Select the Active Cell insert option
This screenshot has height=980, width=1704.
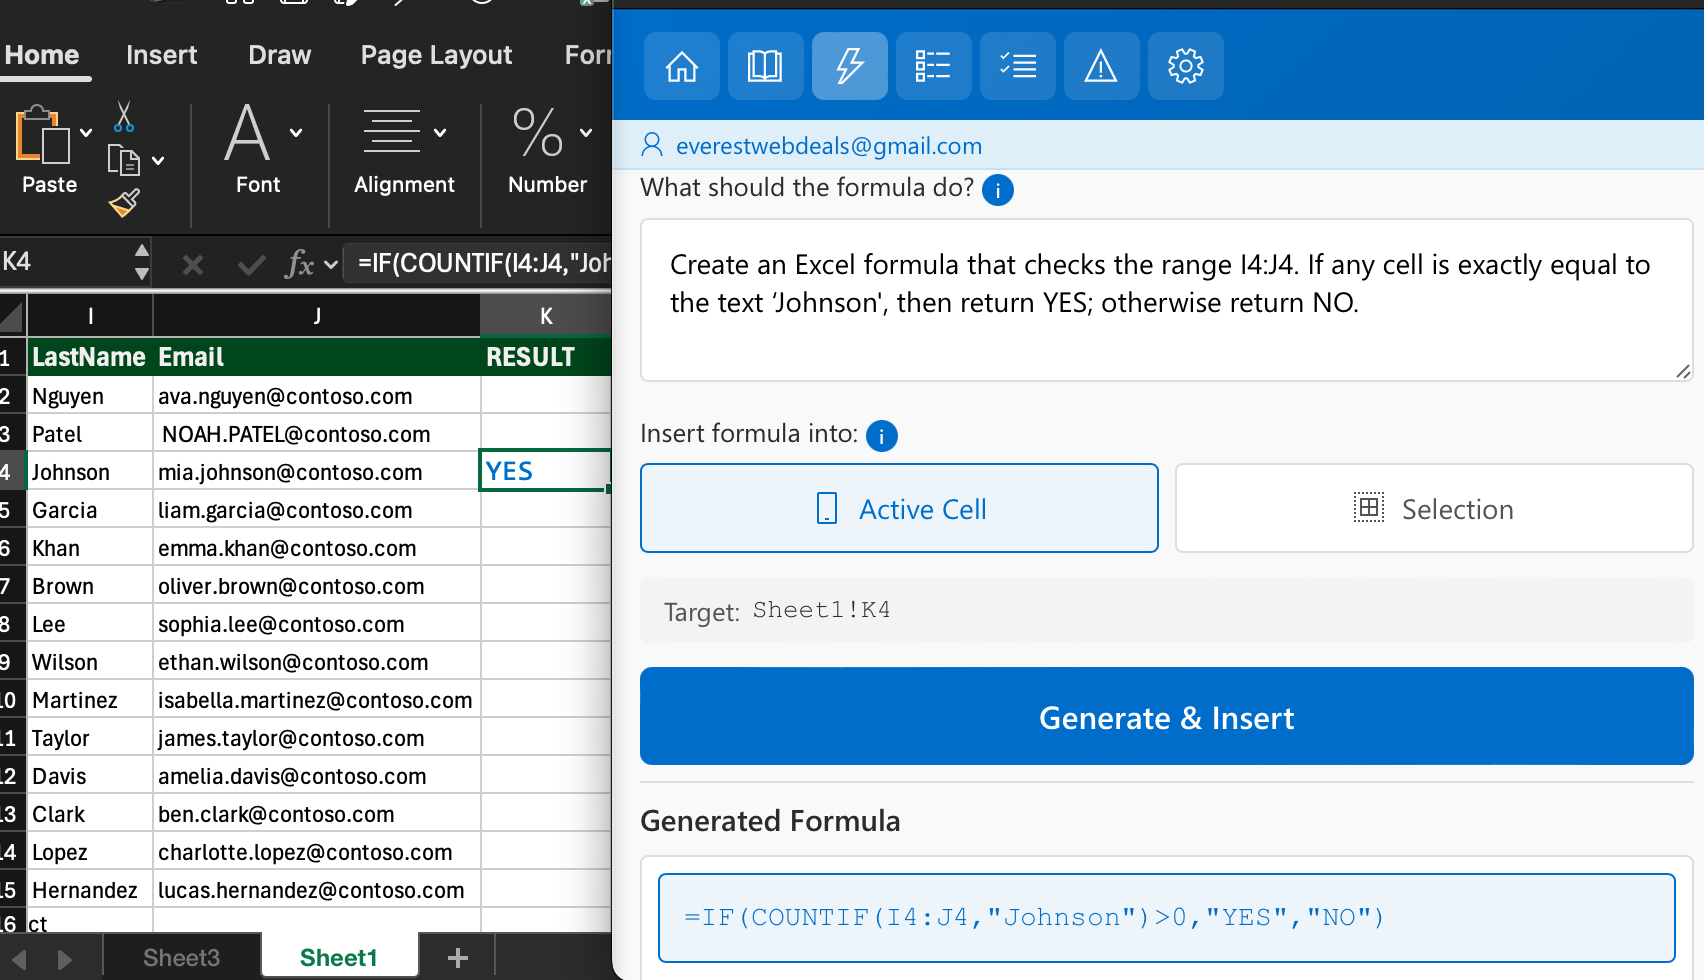pos(899,508)
